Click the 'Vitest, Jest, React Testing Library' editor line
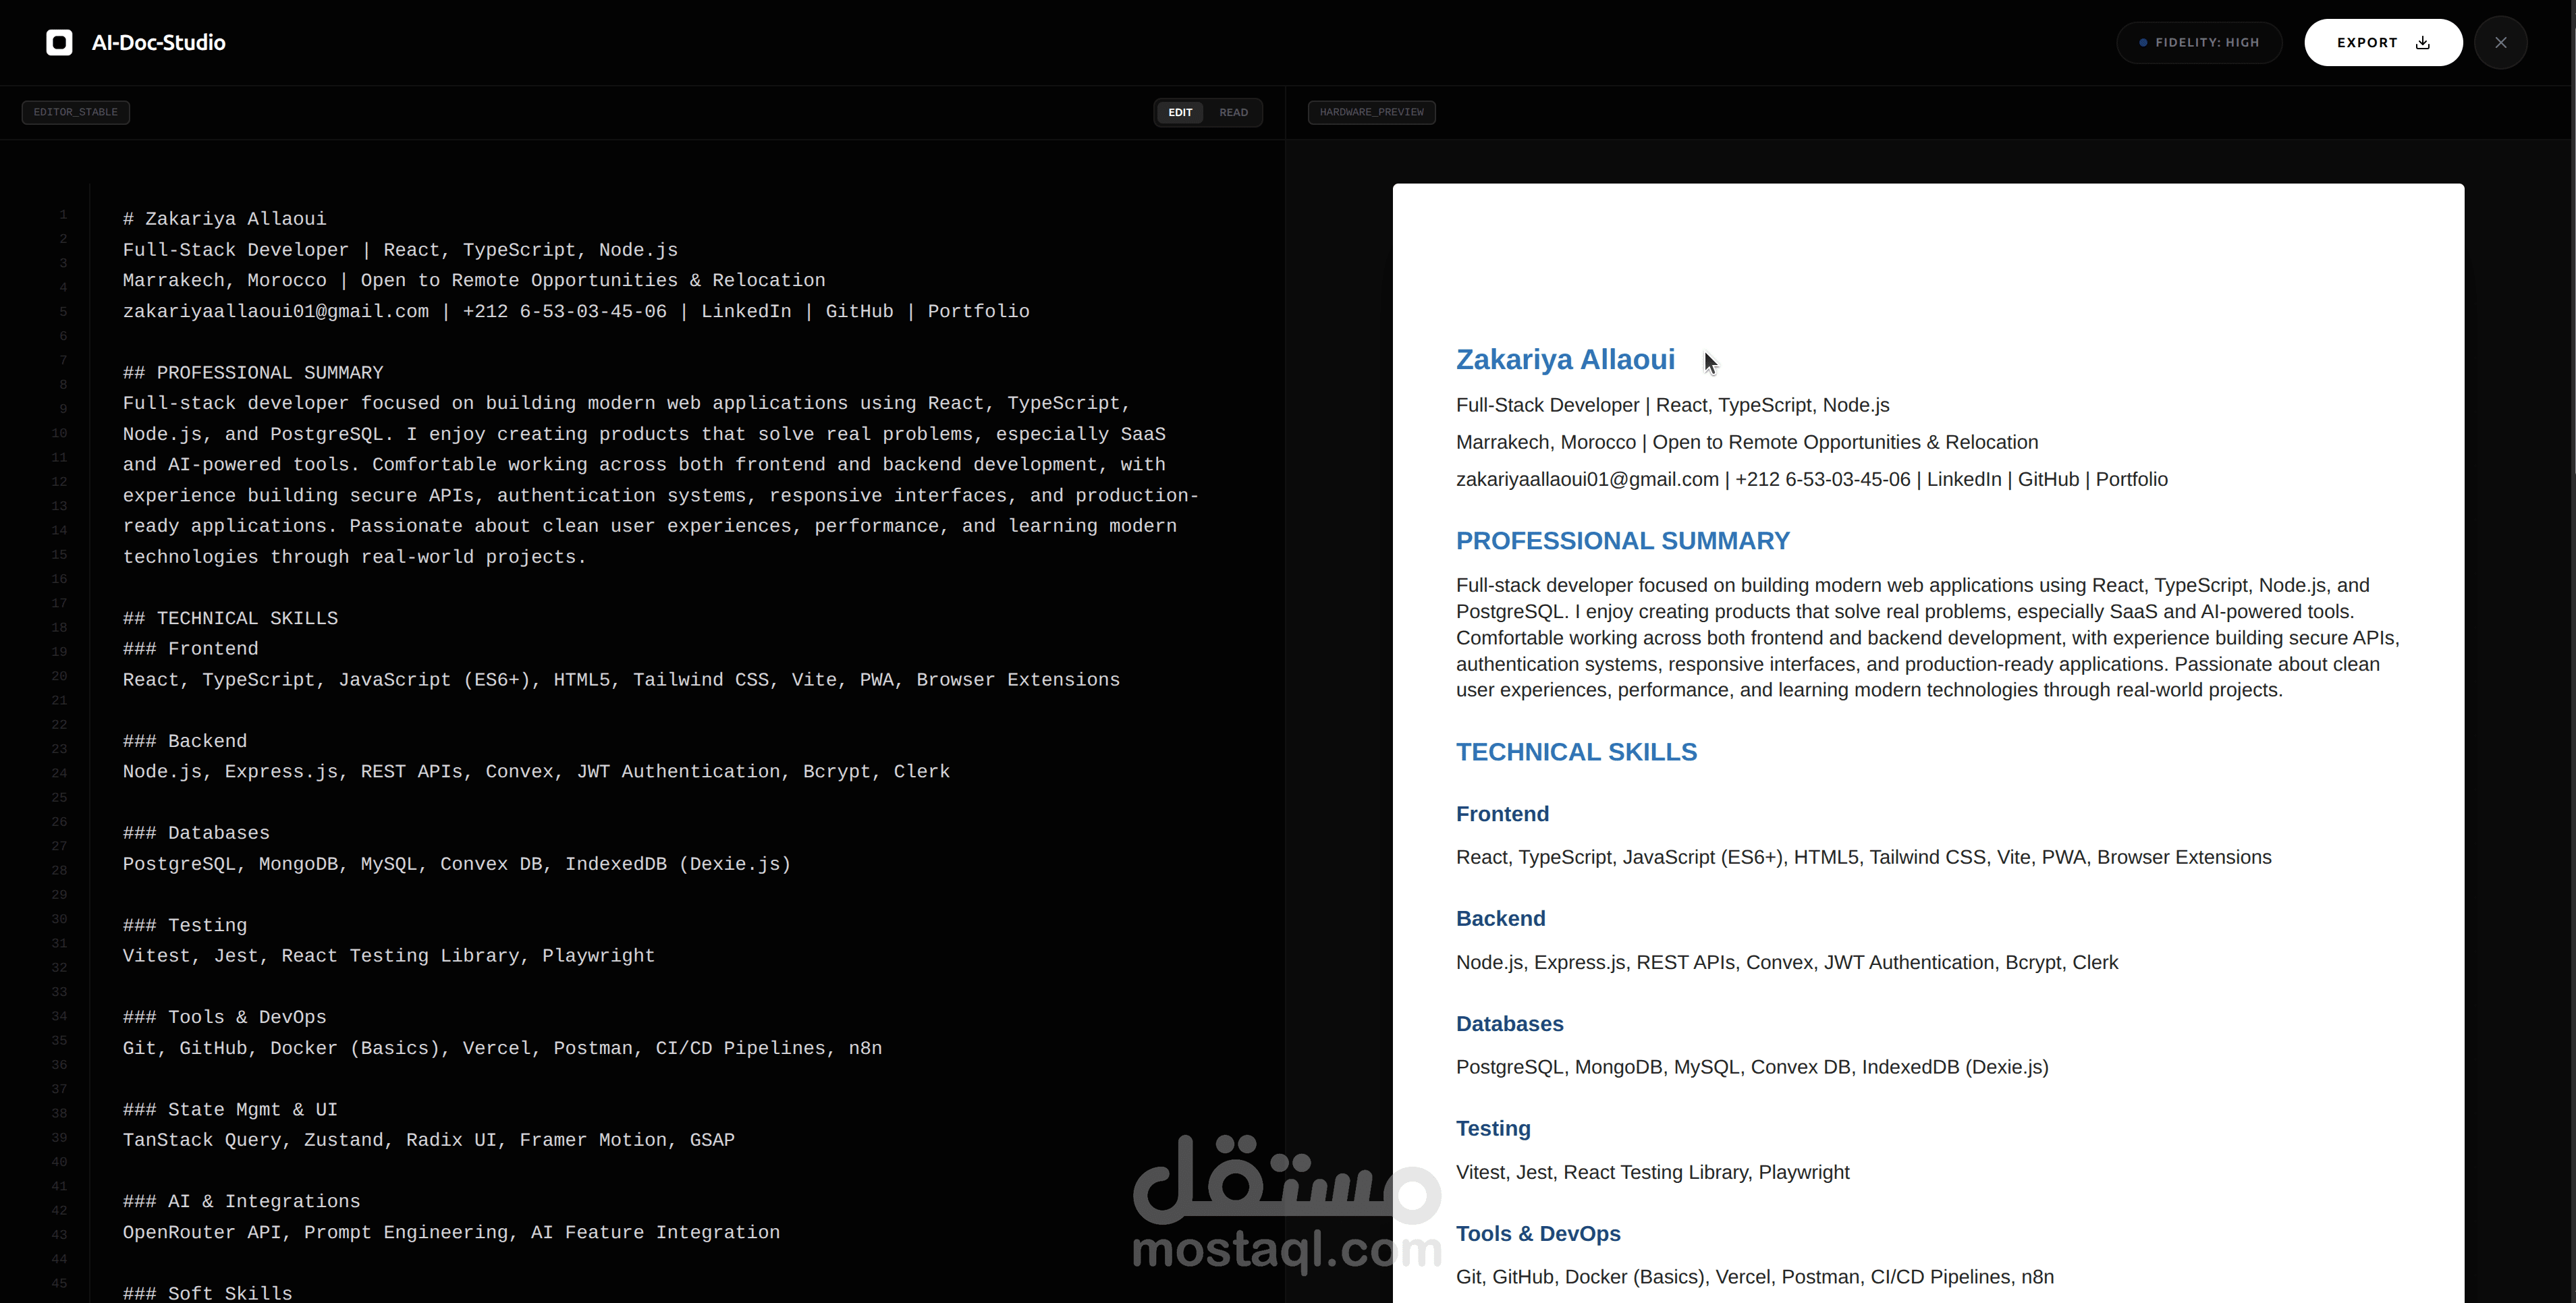 tap(389, 956)
